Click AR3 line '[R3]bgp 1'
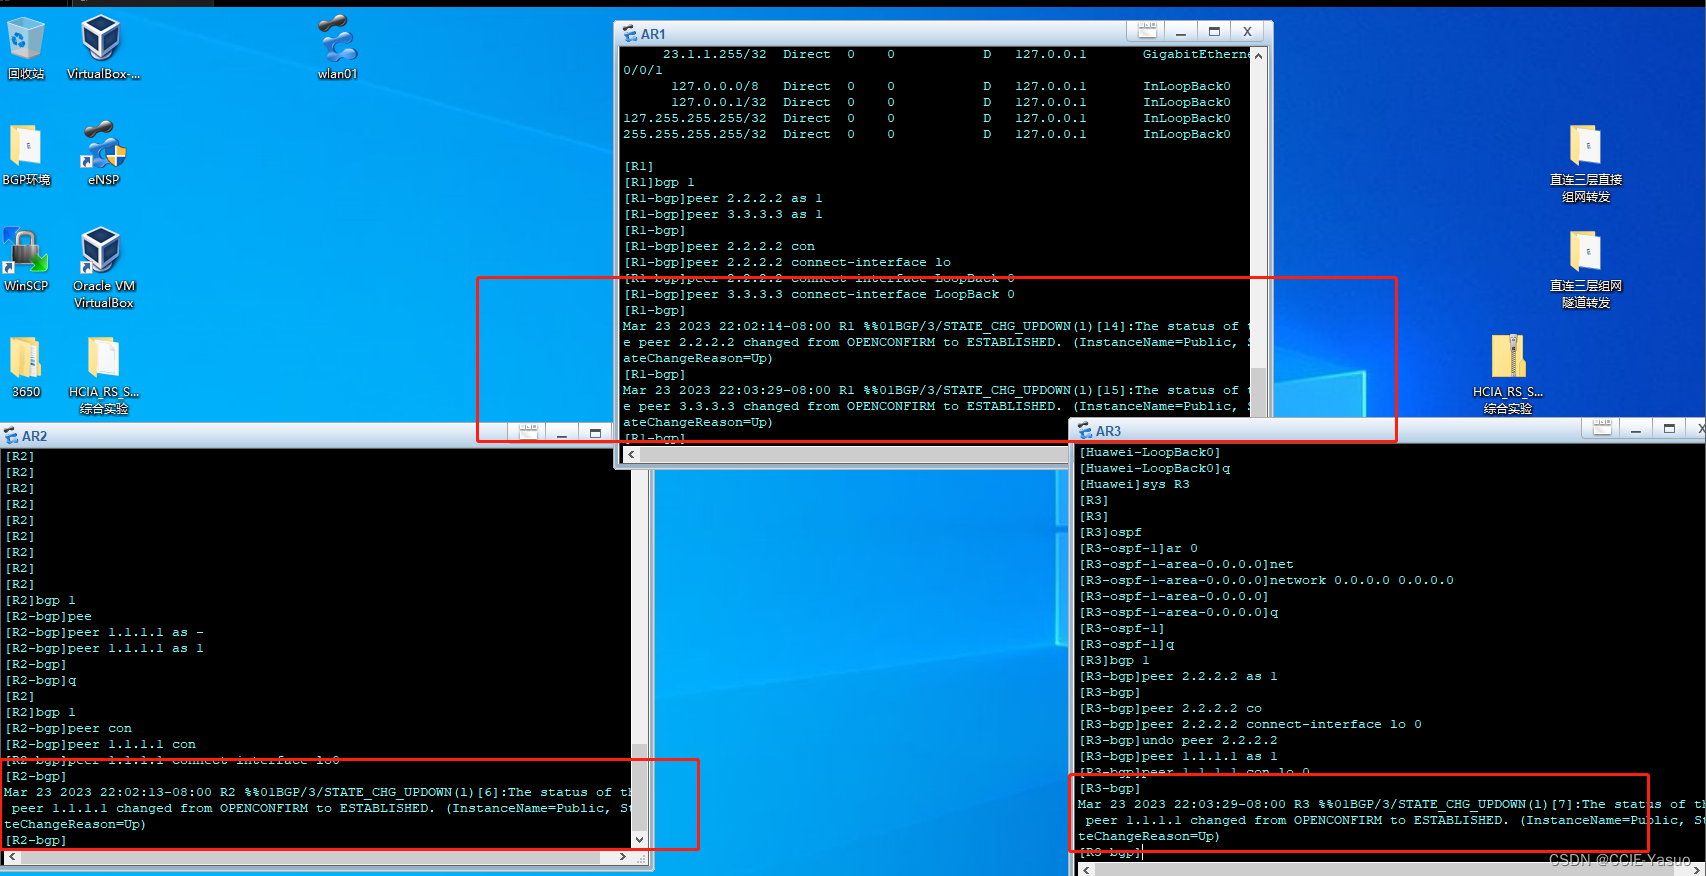The width and height of the screenshot is (1706, 876). (x=1114, y=660)
